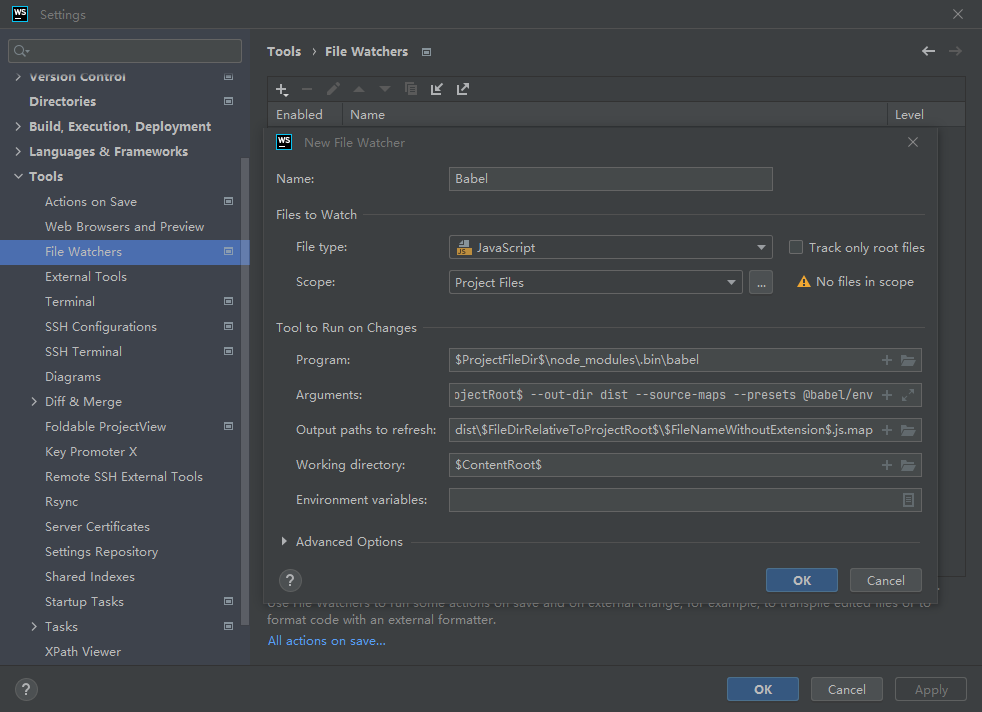
Task: Open Startup Tasks settings page
Action: (x=85, y=602)
